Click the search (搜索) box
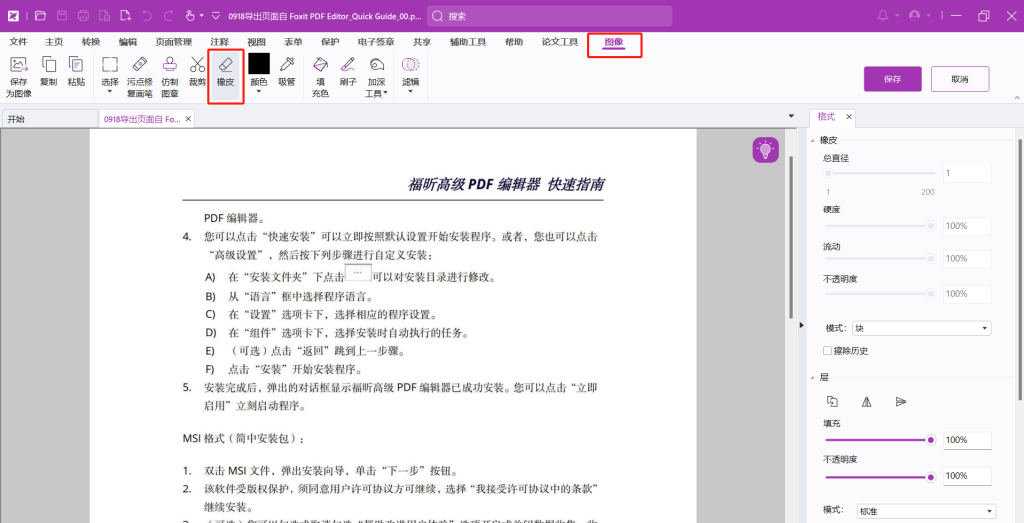 (x=549, y=16)
